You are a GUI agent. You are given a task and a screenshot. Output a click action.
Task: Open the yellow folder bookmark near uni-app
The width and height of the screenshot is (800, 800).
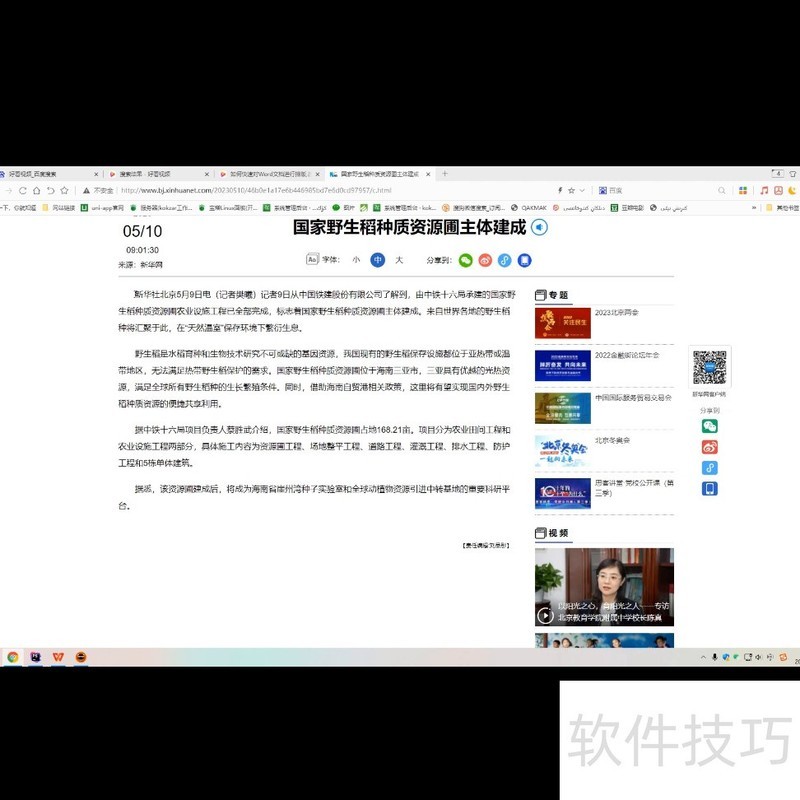pyautogui.click(x=59, y=208)
